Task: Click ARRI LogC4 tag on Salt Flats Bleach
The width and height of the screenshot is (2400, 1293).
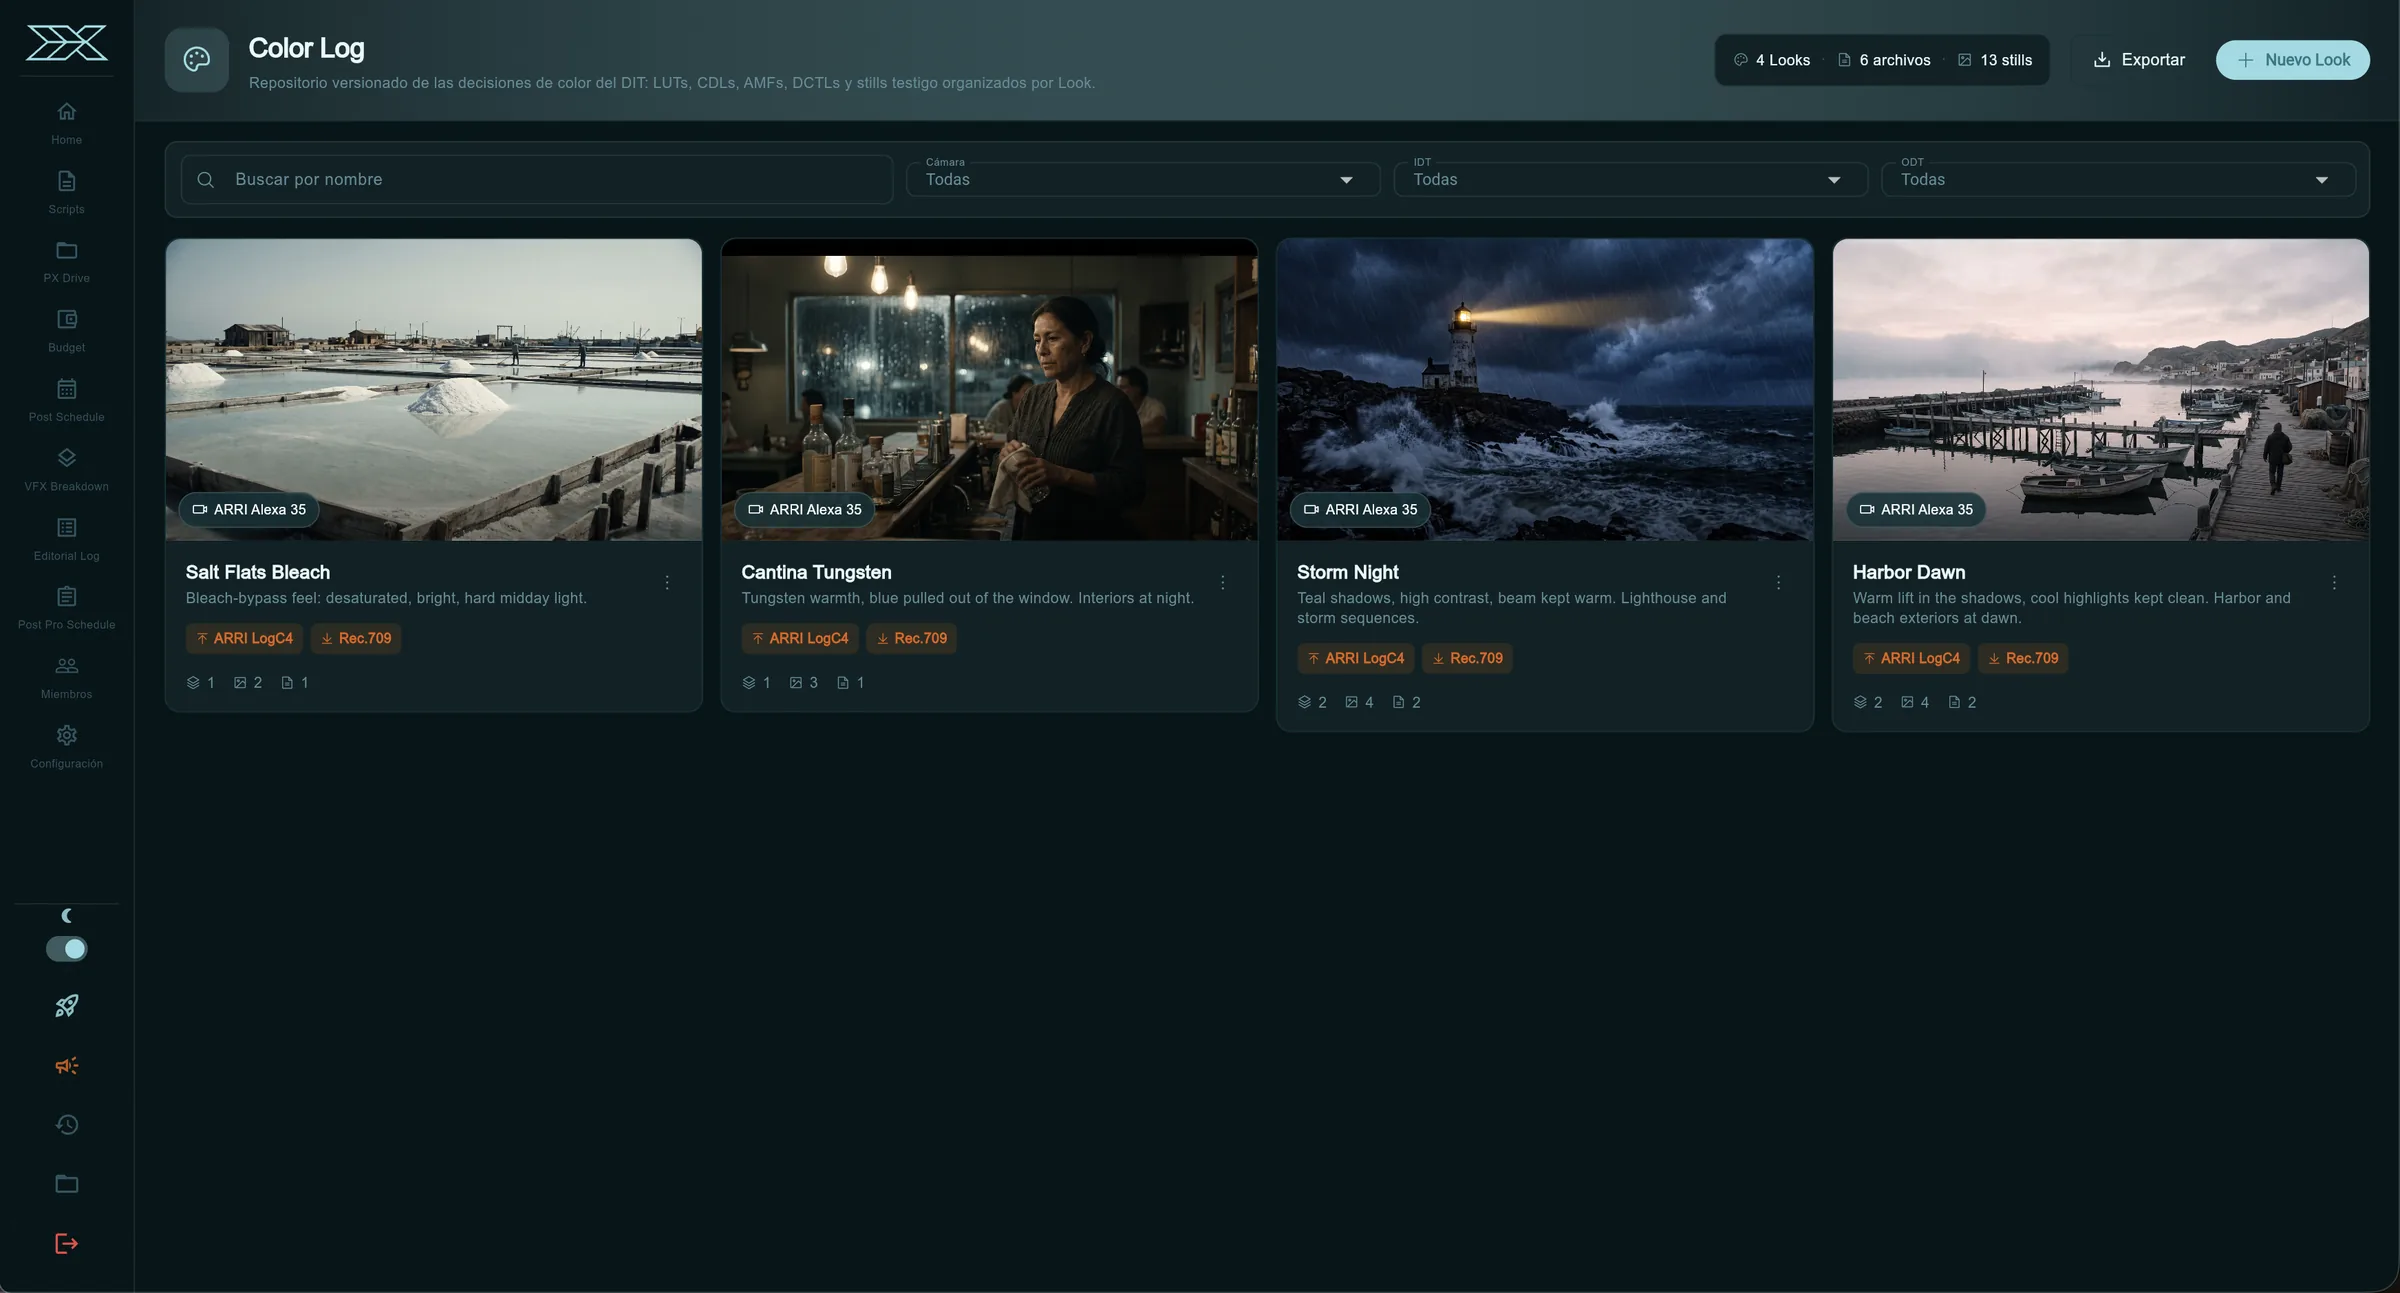Action: pyautogui.click(x=244, y=638)
